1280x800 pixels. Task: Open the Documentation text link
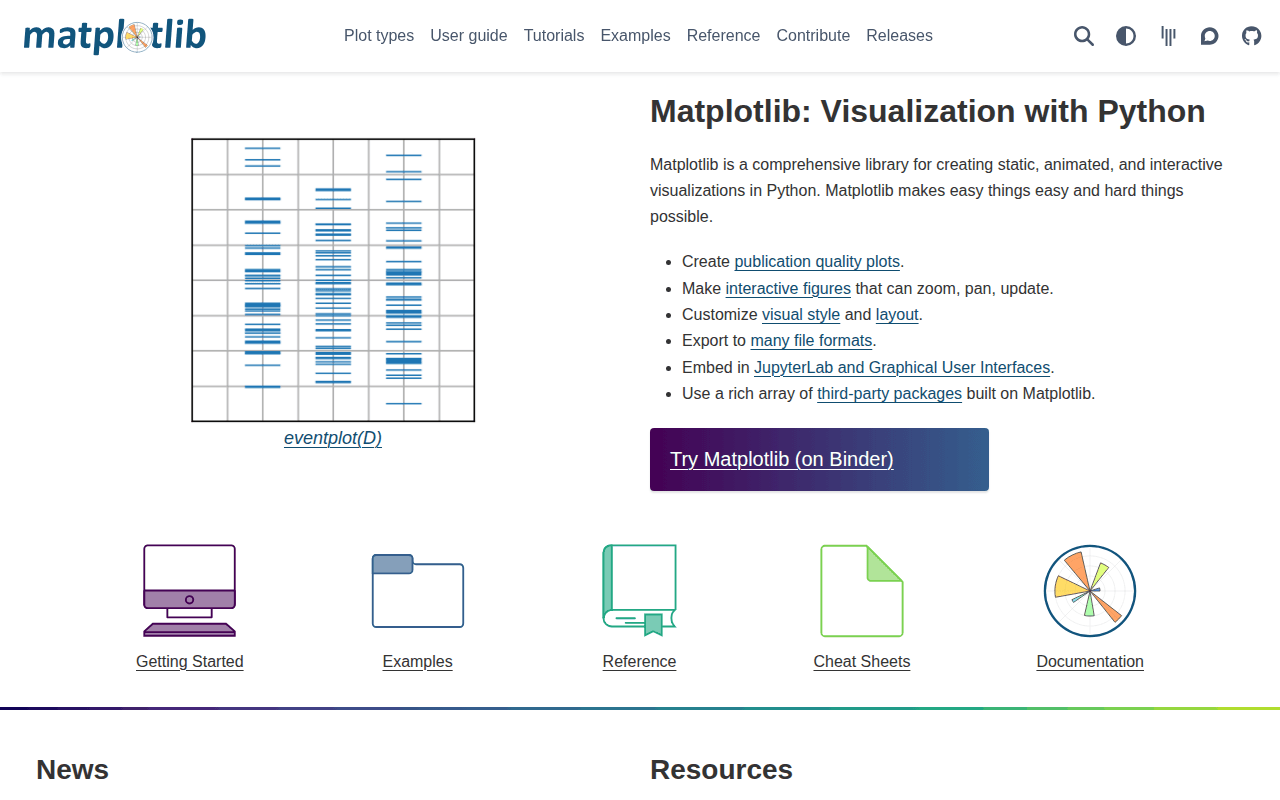pyautogui.click(x=1090, y=662)
